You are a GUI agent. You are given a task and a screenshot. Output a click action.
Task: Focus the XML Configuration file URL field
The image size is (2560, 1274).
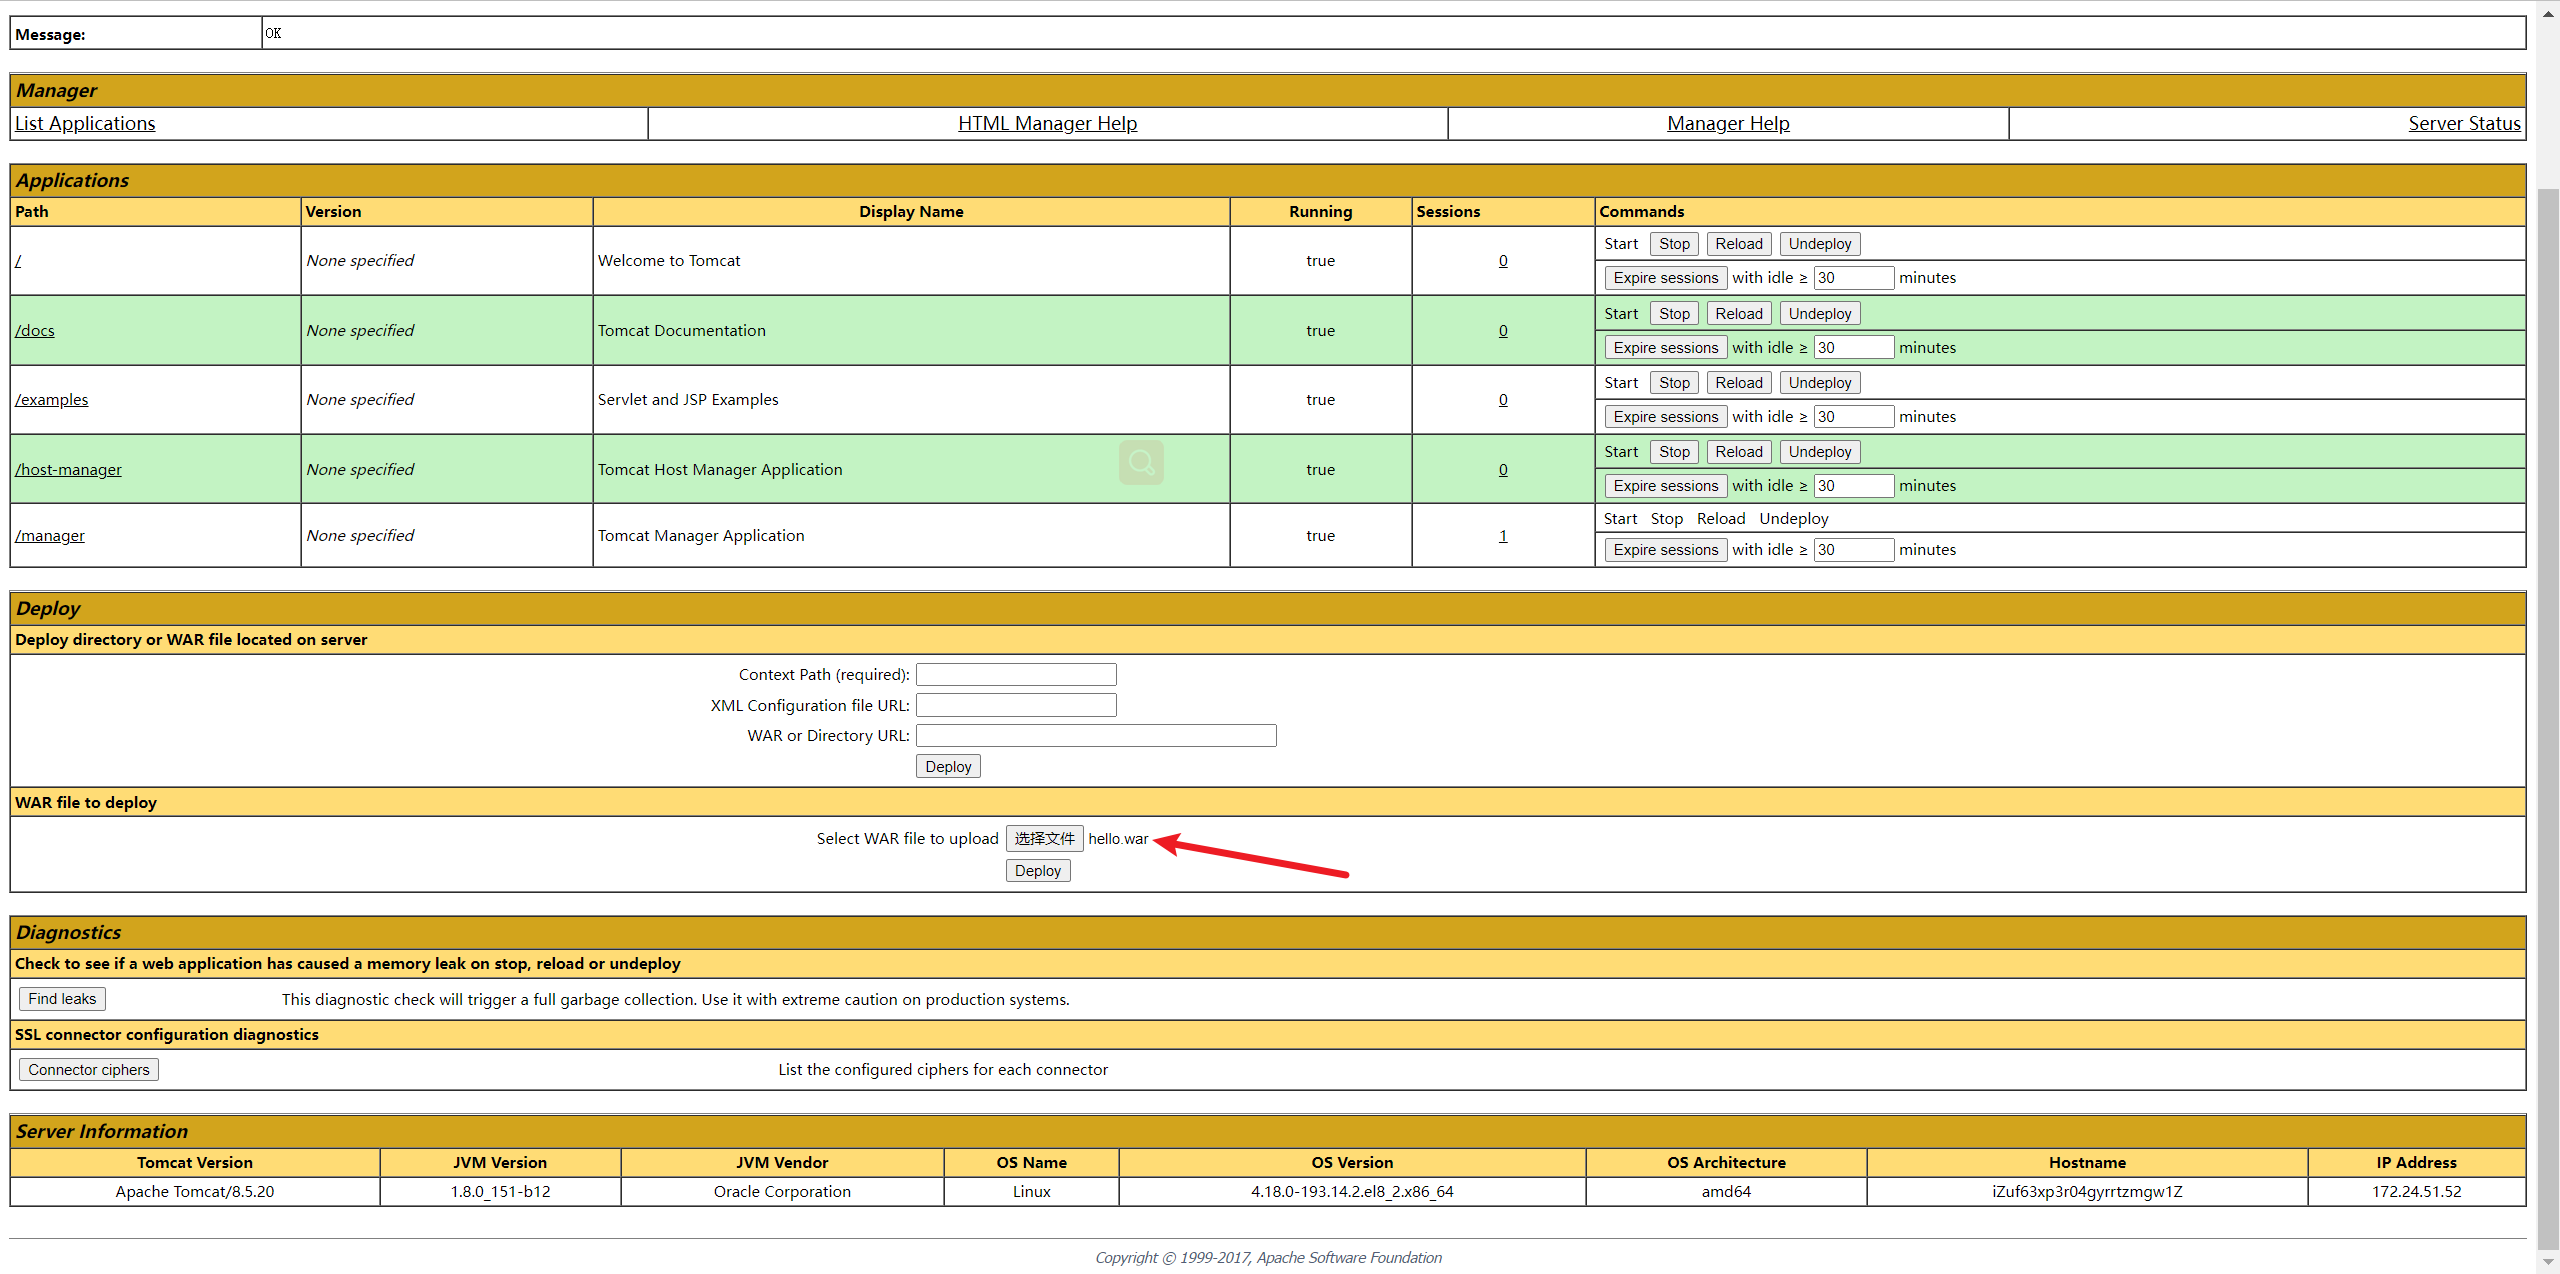pyautogui.click(x=1016, y=705)
